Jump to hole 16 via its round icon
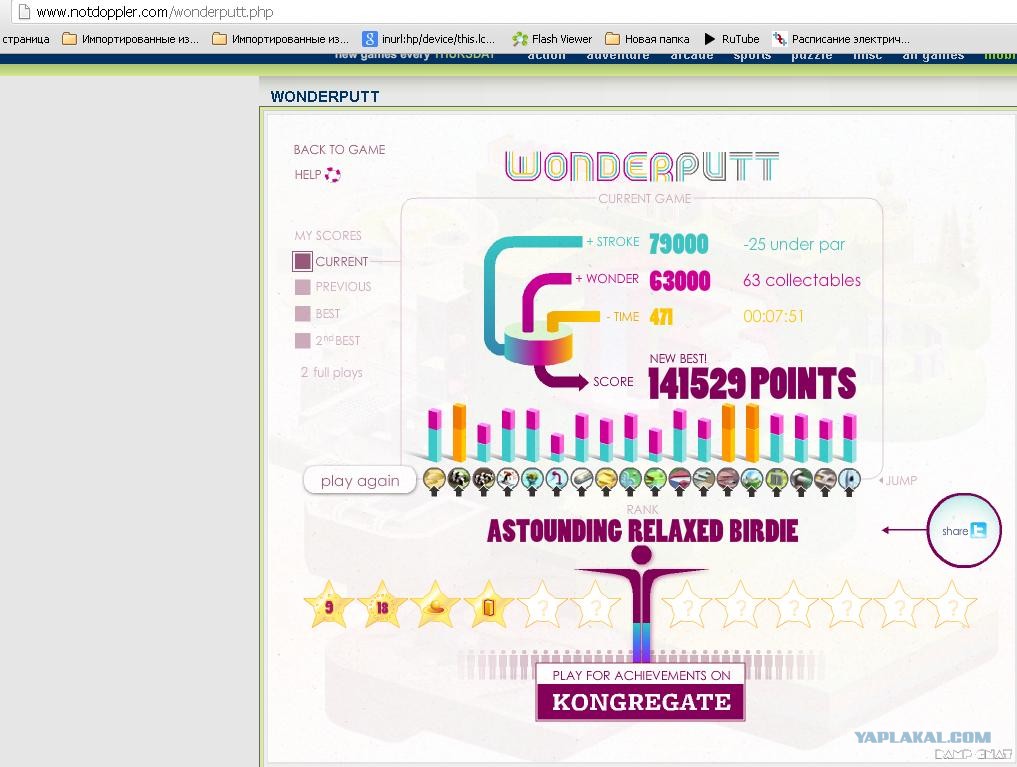 coord(801,479)
